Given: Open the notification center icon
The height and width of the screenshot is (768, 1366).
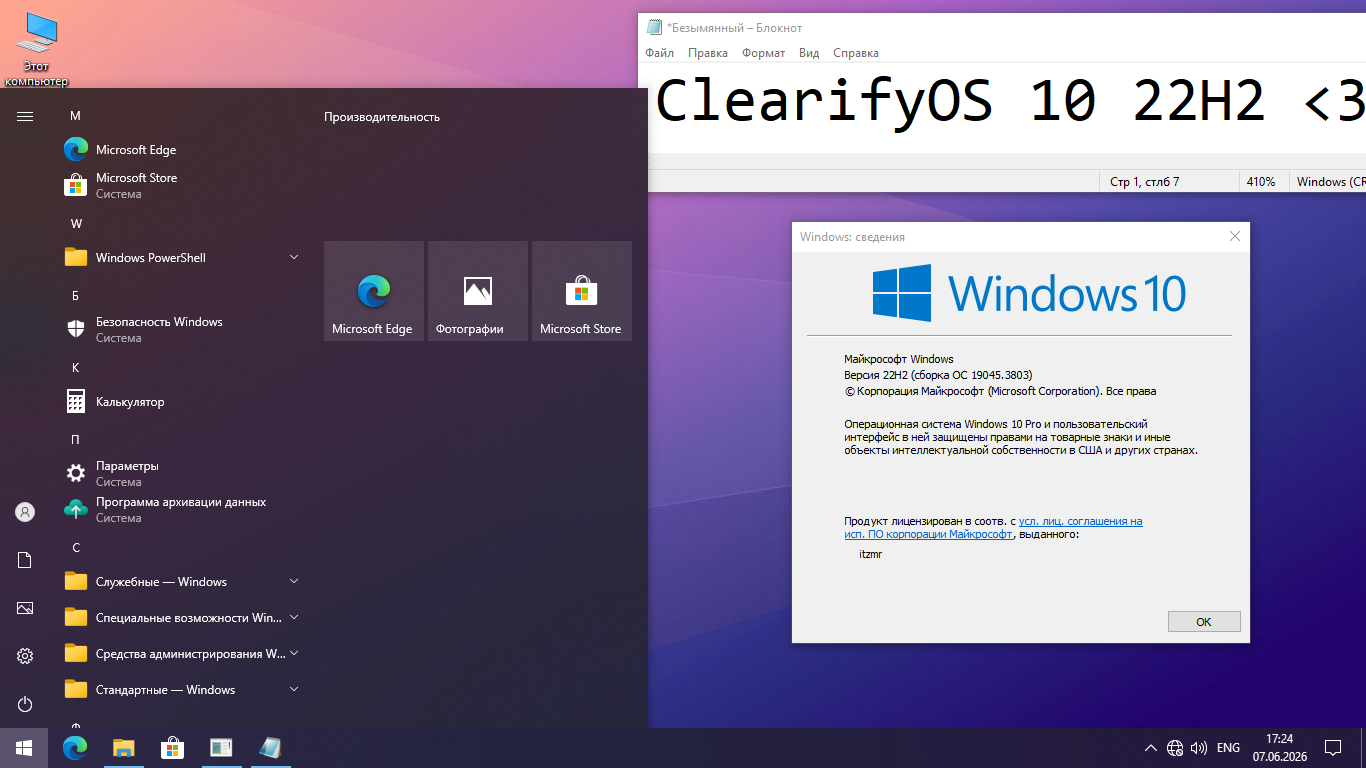Looking at the screenshot, I should tap(1332, 748).
